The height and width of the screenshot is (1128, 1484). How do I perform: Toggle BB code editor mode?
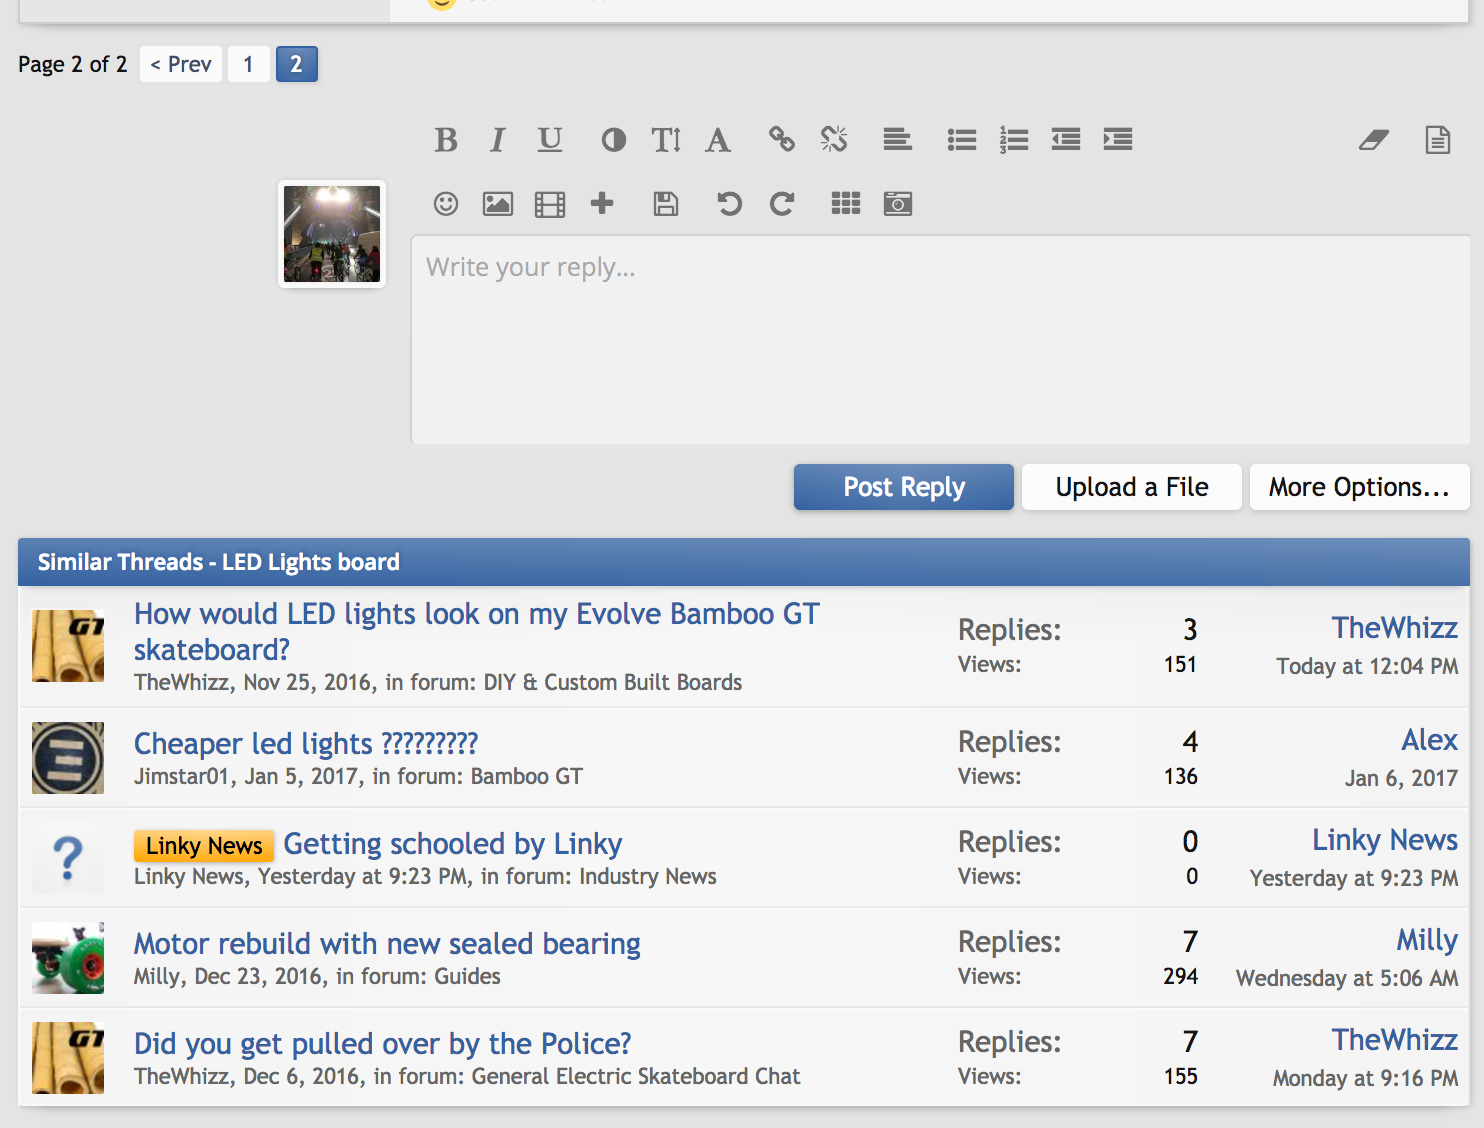(1437, 140)
